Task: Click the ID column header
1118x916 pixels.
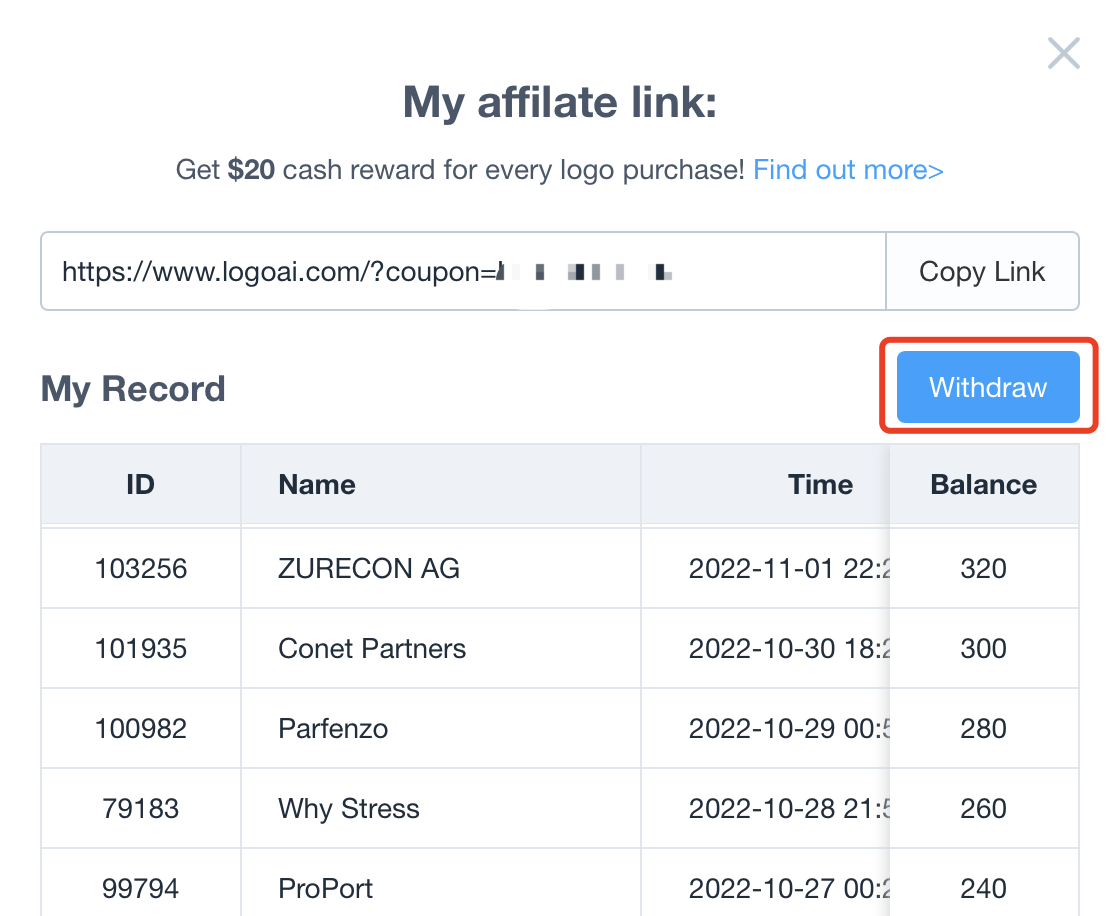Action: click(x=141, y=485)
